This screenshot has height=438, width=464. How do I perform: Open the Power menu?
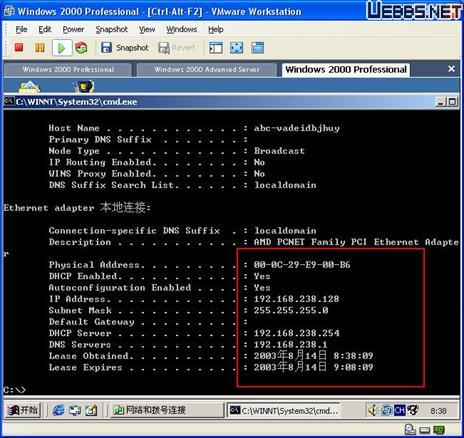(73, 30)
